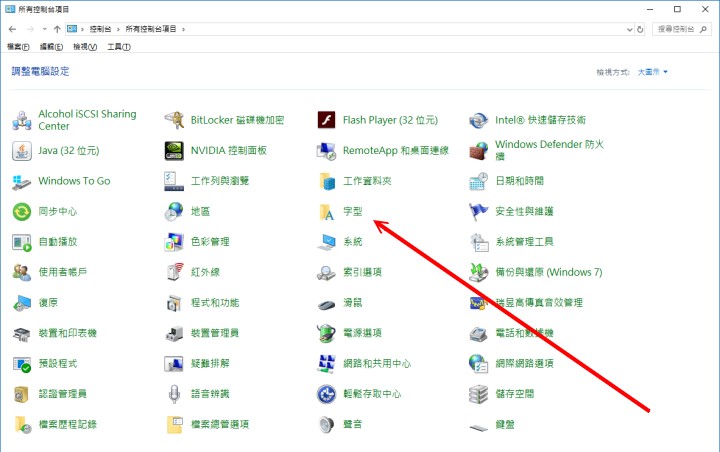Open the 語音辨識 microphone icon
The width and height of the screenshot is (720, 452).
coord(174,394)
